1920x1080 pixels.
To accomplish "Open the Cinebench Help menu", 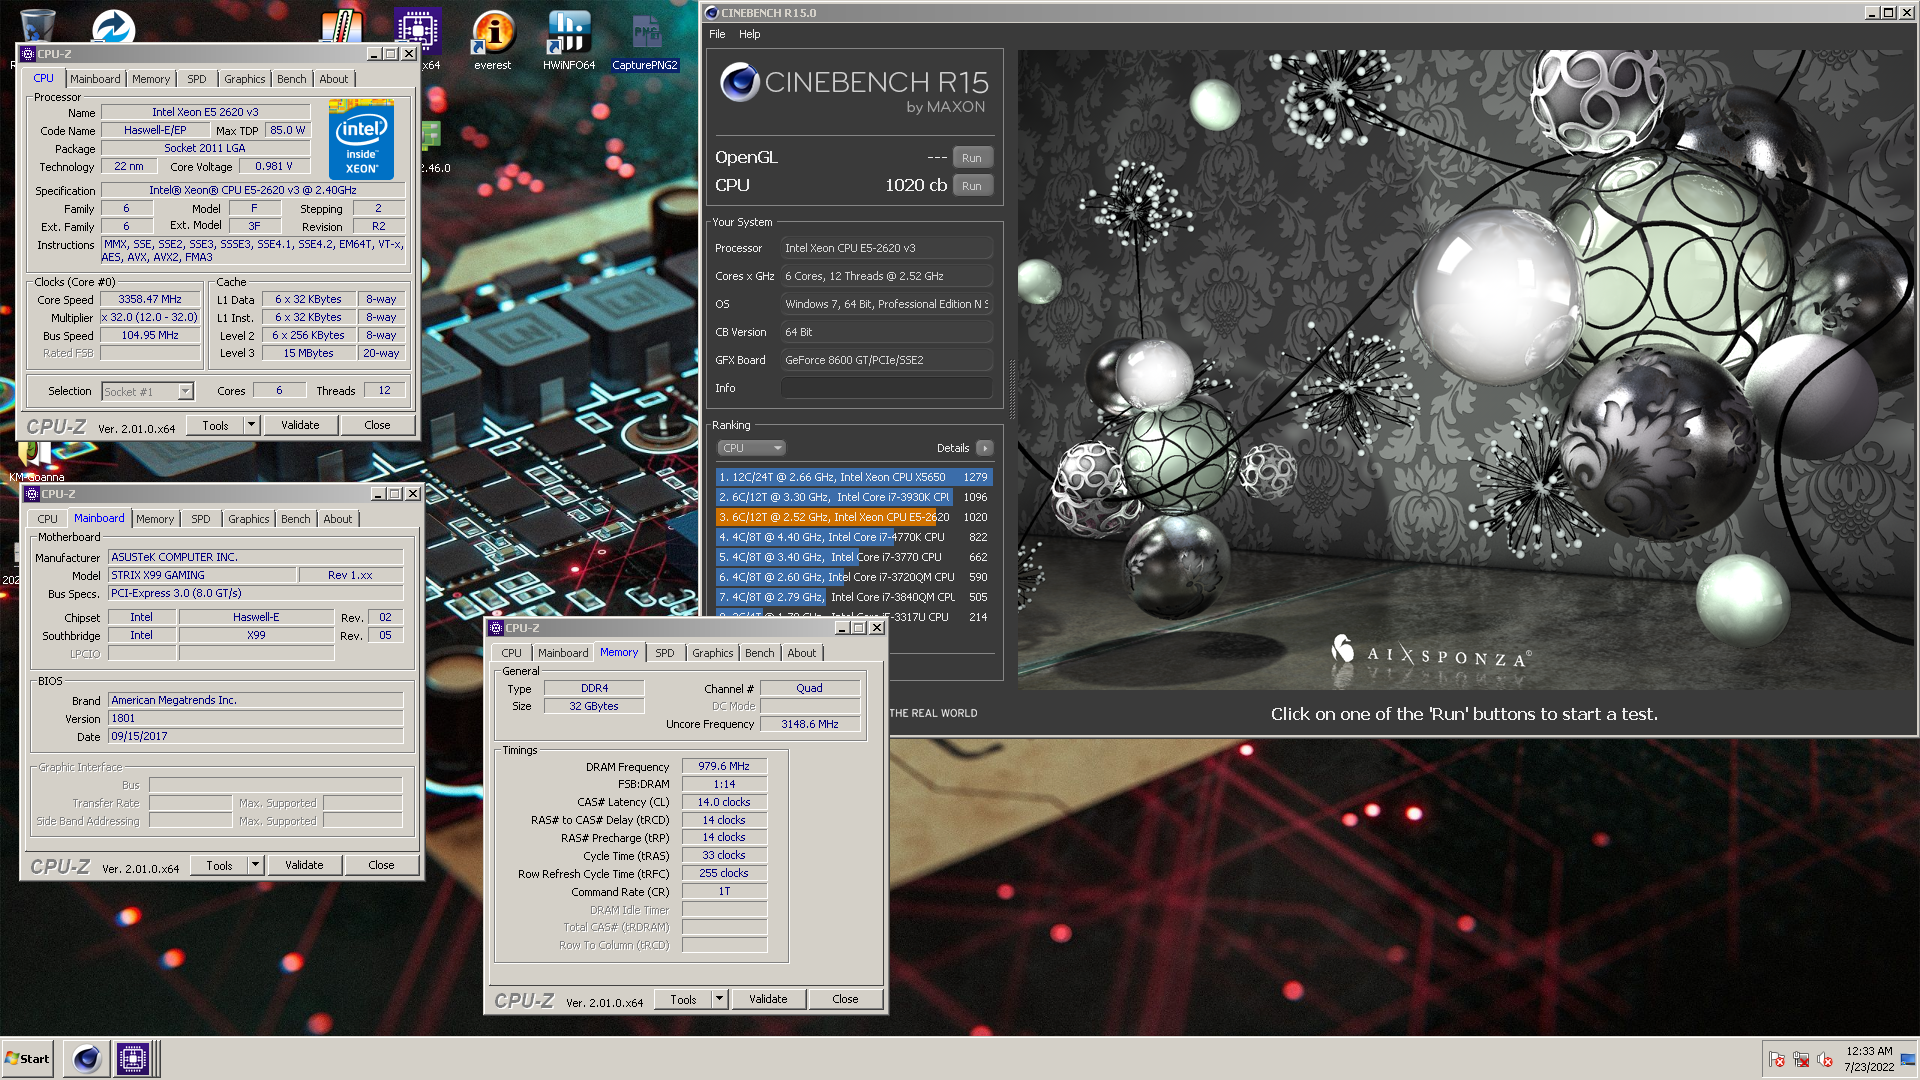I will pos(749,34).
